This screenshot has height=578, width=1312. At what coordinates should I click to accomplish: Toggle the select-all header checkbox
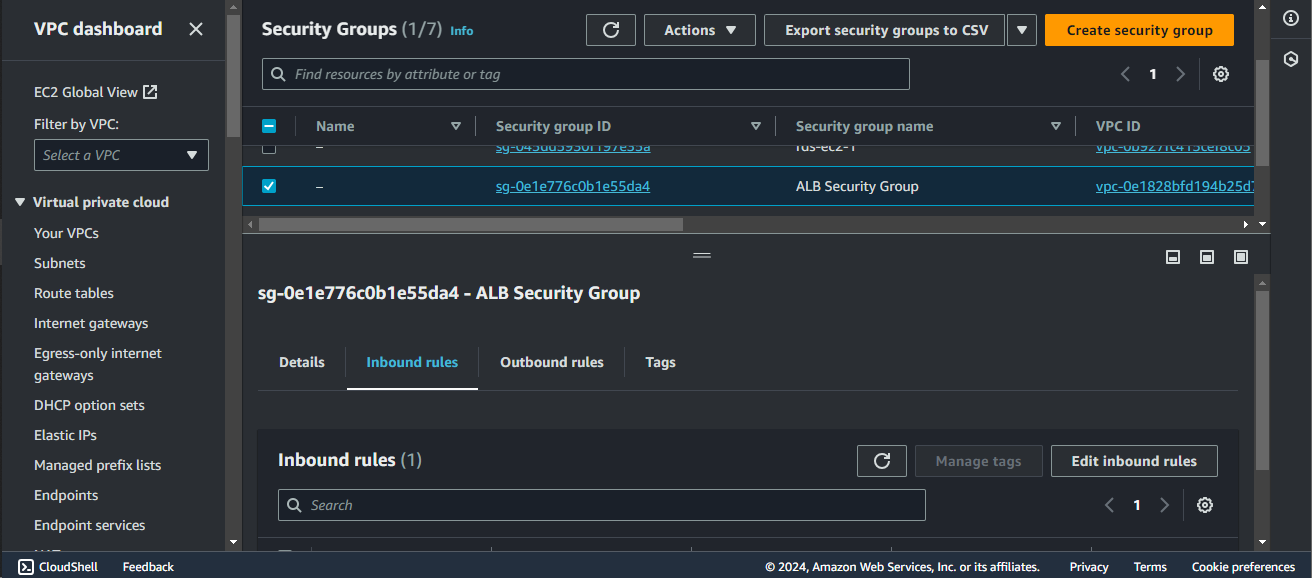point(268,126)
